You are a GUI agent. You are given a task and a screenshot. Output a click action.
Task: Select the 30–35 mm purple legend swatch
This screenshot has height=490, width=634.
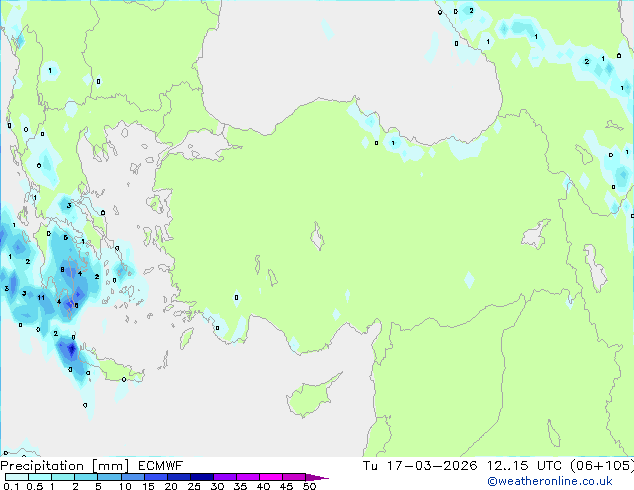[225, 477]
